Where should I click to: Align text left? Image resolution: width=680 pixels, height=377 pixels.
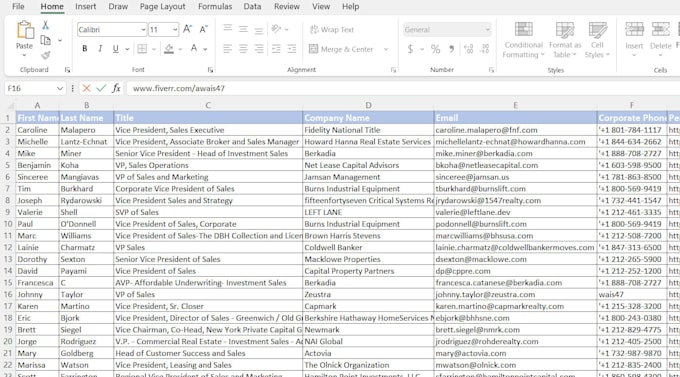pyautogui.click(x=227, y=49)
